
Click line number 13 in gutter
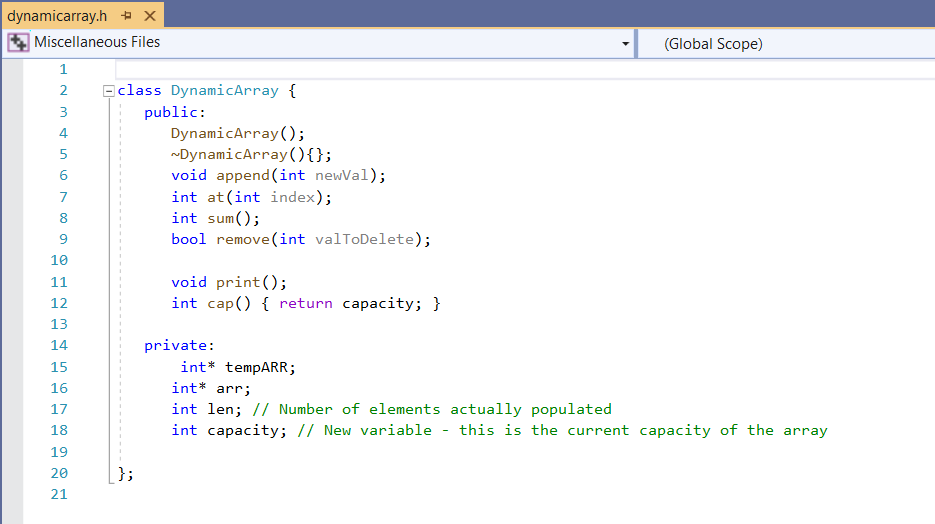point(59,324)
